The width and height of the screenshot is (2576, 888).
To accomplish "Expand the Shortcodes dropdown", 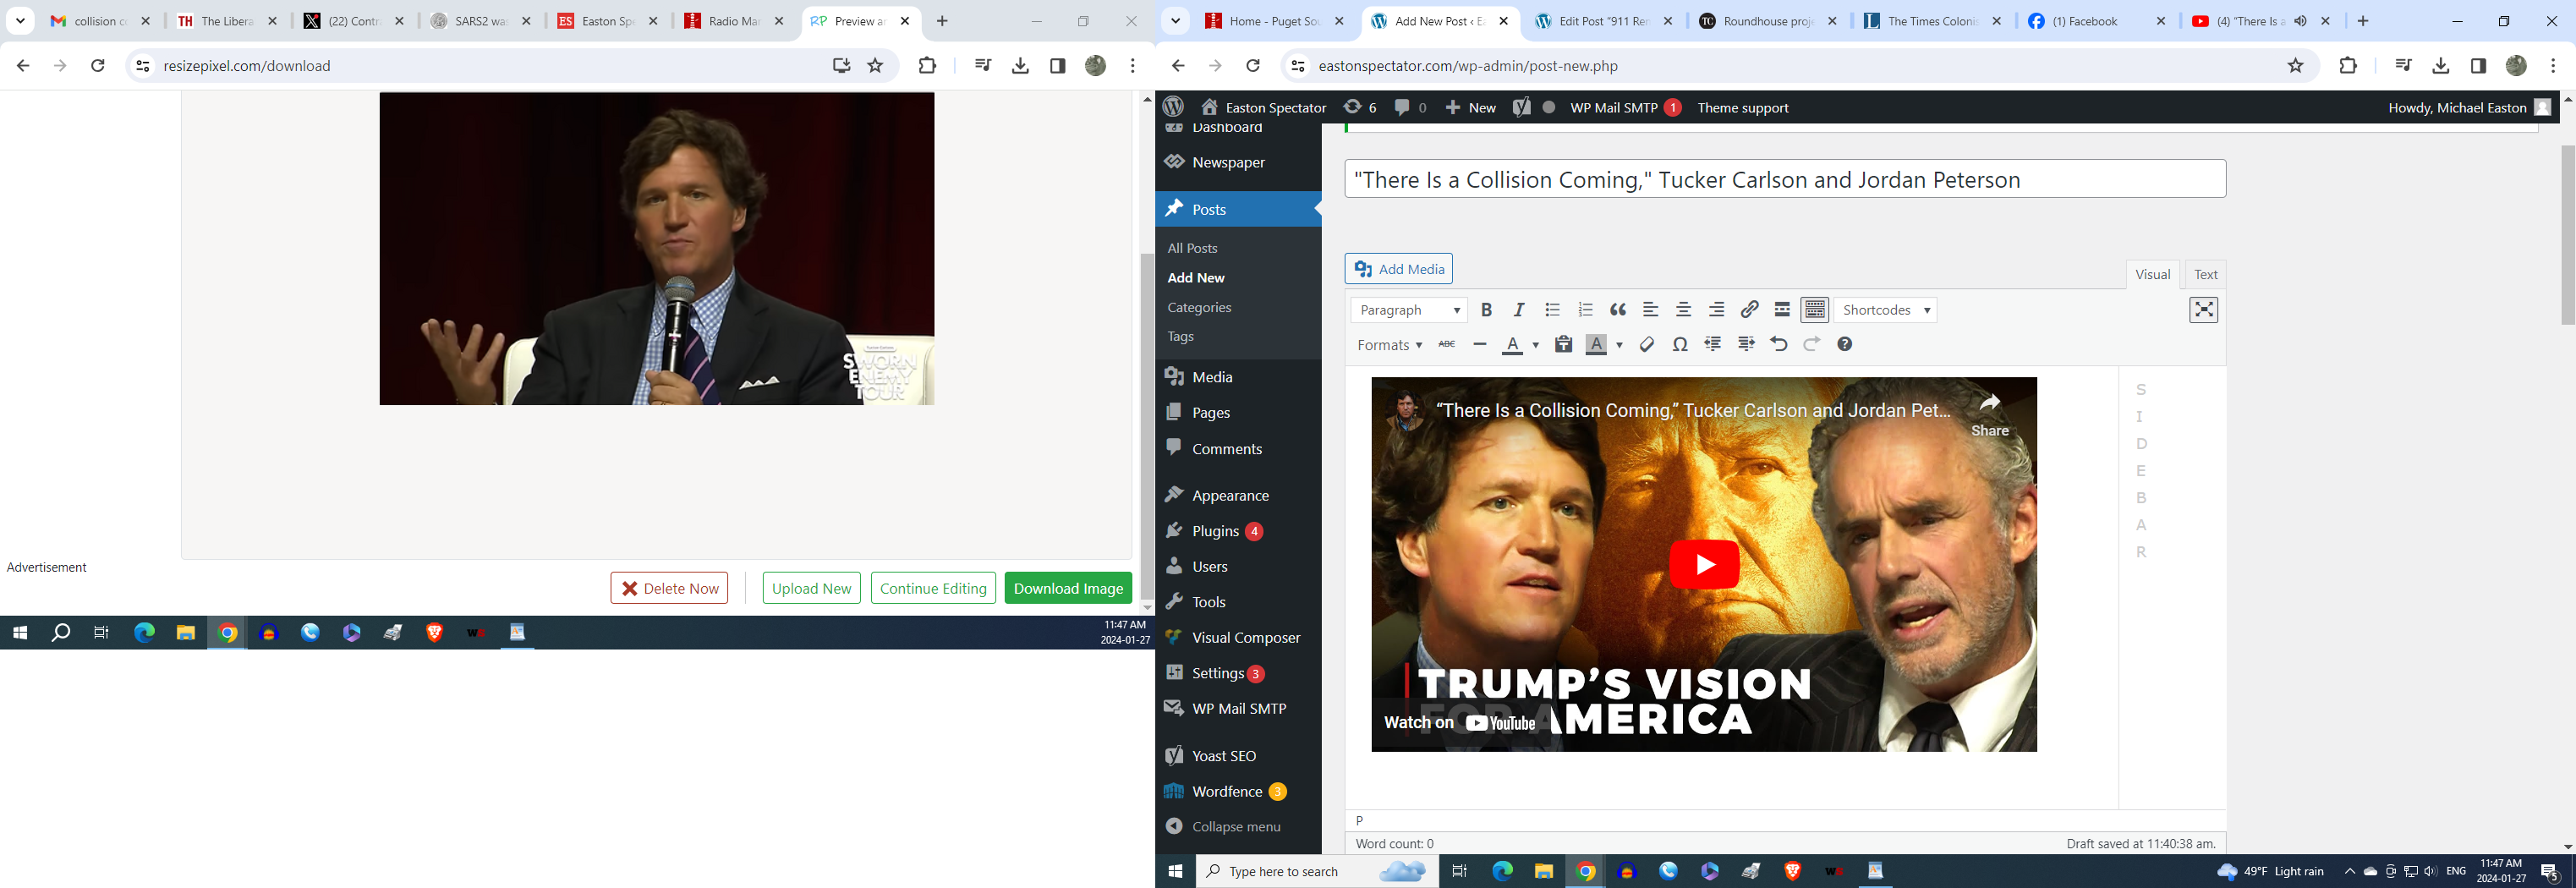I will pyautogui.click(x=1886, y=310).
